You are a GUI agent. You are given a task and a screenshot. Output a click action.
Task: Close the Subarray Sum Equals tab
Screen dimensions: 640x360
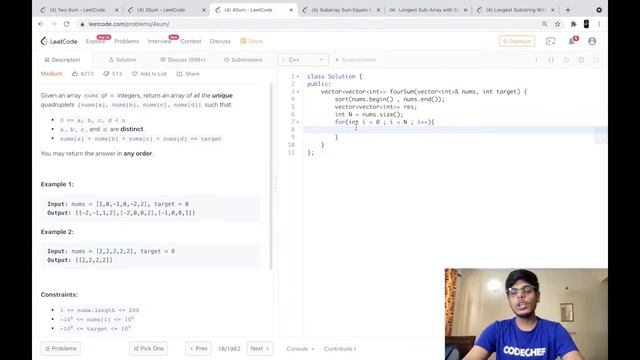[x=378, y=10]
